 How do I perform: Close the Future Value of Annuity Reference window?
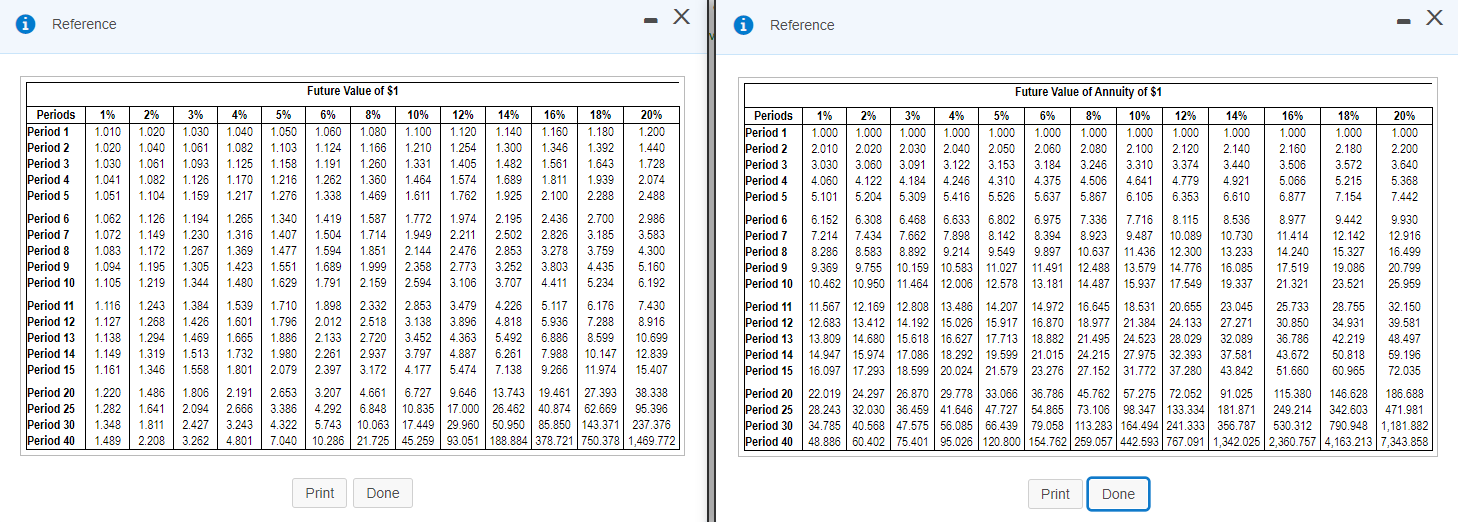[x=1434, y=17]
